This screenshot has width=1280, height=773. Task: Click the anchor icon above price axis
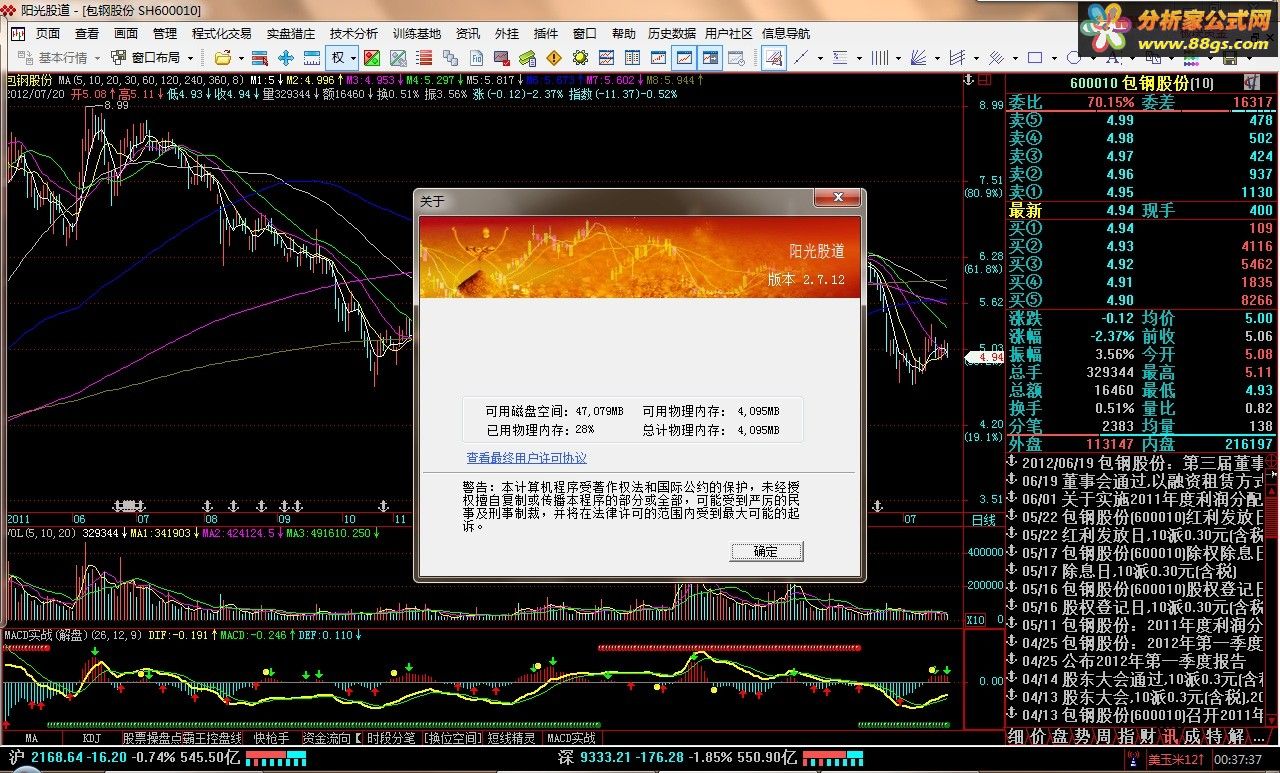pyautogui.click(x=968, y=79)
